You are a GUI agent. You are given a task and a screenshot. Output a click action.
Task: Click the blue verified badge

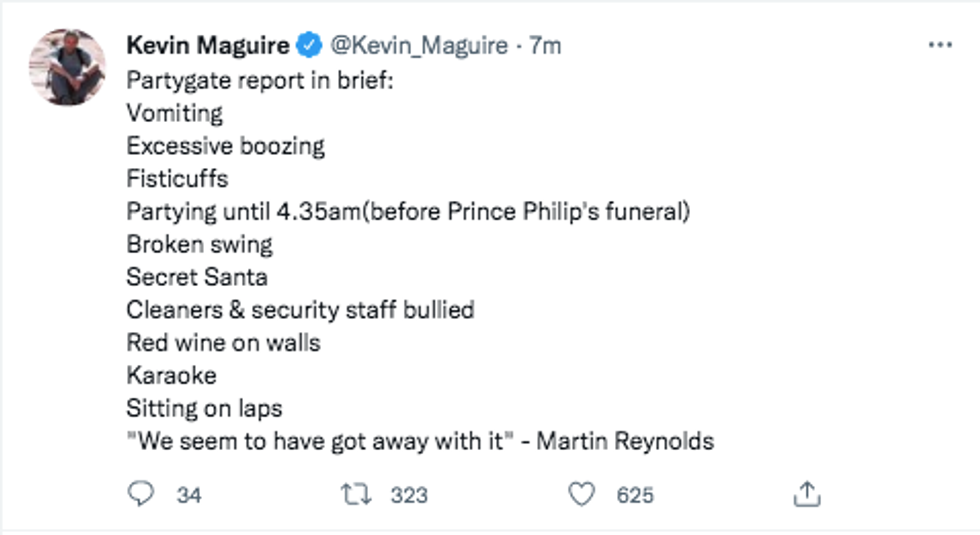311,46
